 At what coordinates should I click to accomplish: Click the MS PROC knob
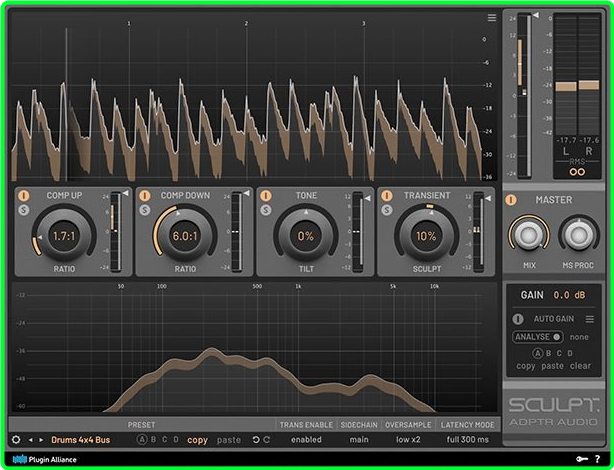coord(579,235)
